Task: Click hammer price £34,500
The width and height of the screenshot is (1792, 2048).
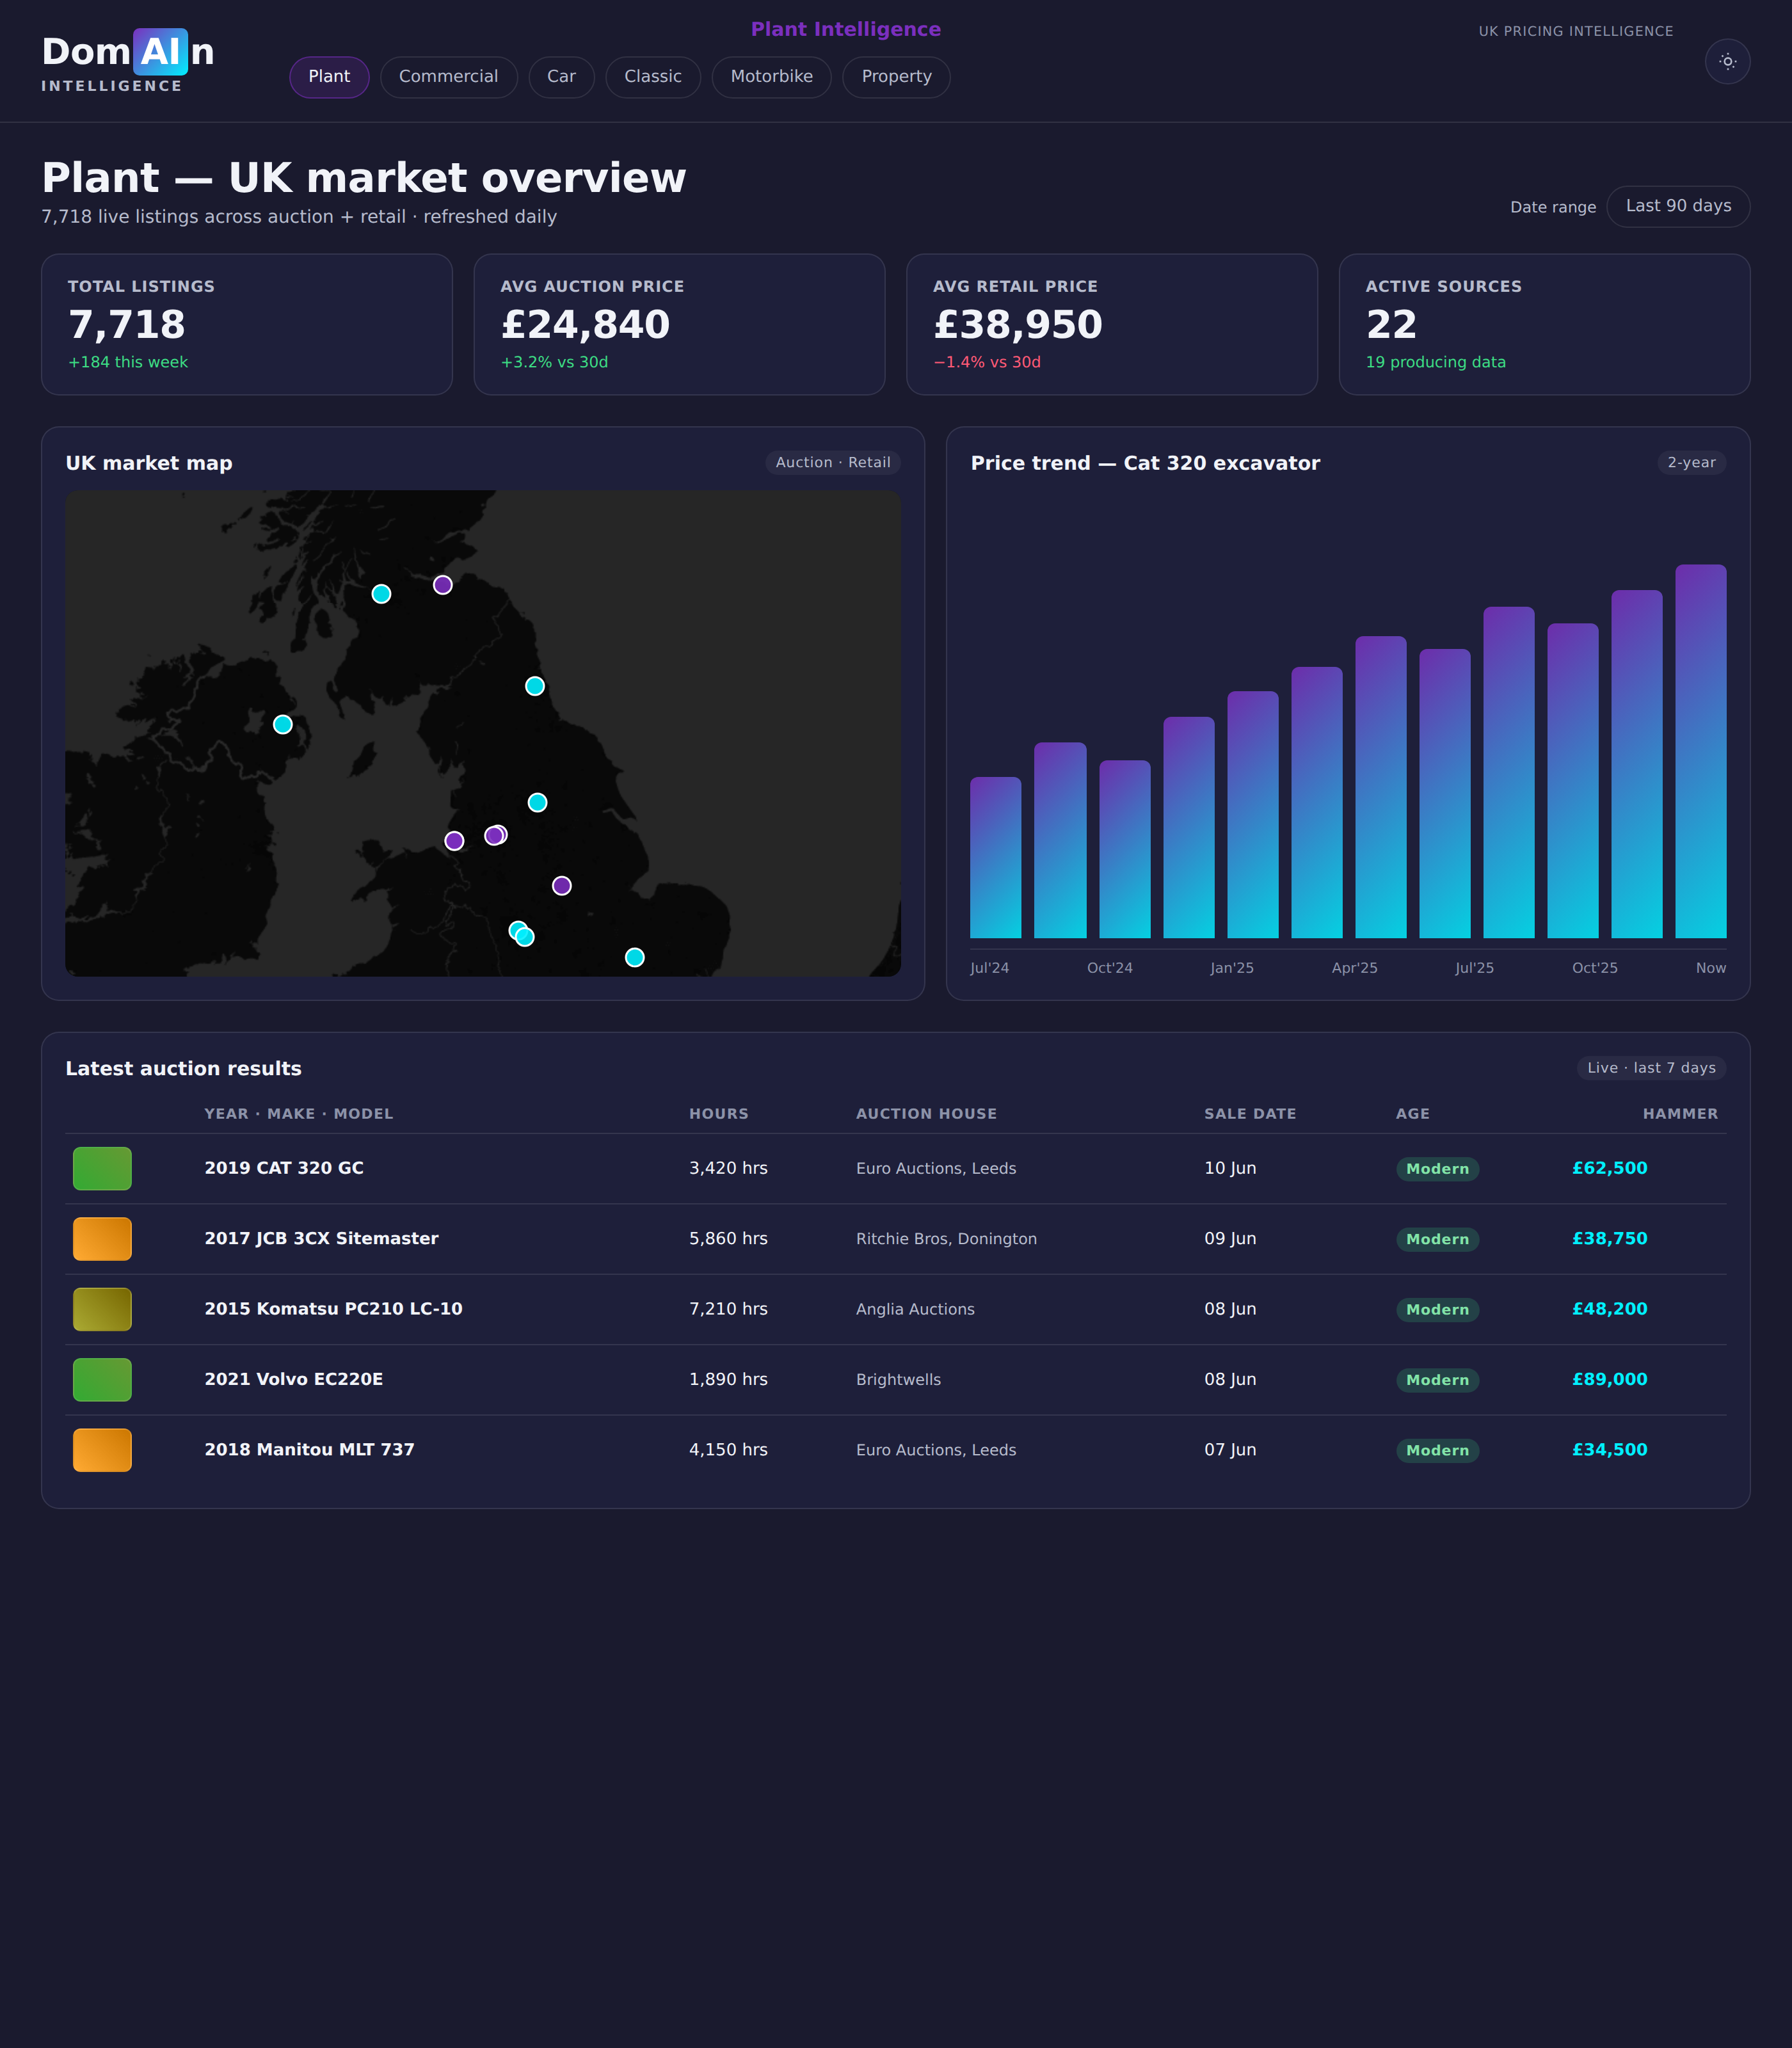Action: tap(1609, 1450)
